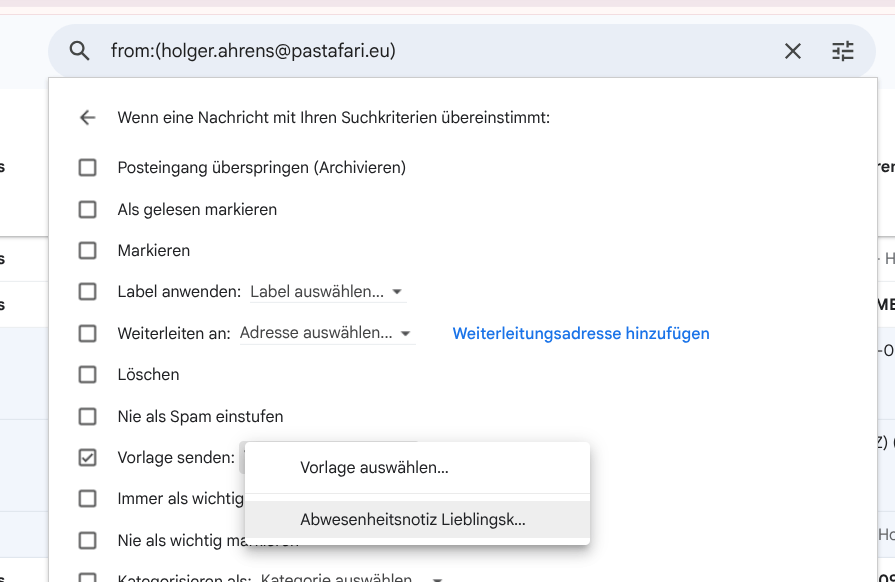This screenshot has height=582, width=895.
Task: Click Weiterleitungsadresse hinzufügen link
Action: pos(581,334)
